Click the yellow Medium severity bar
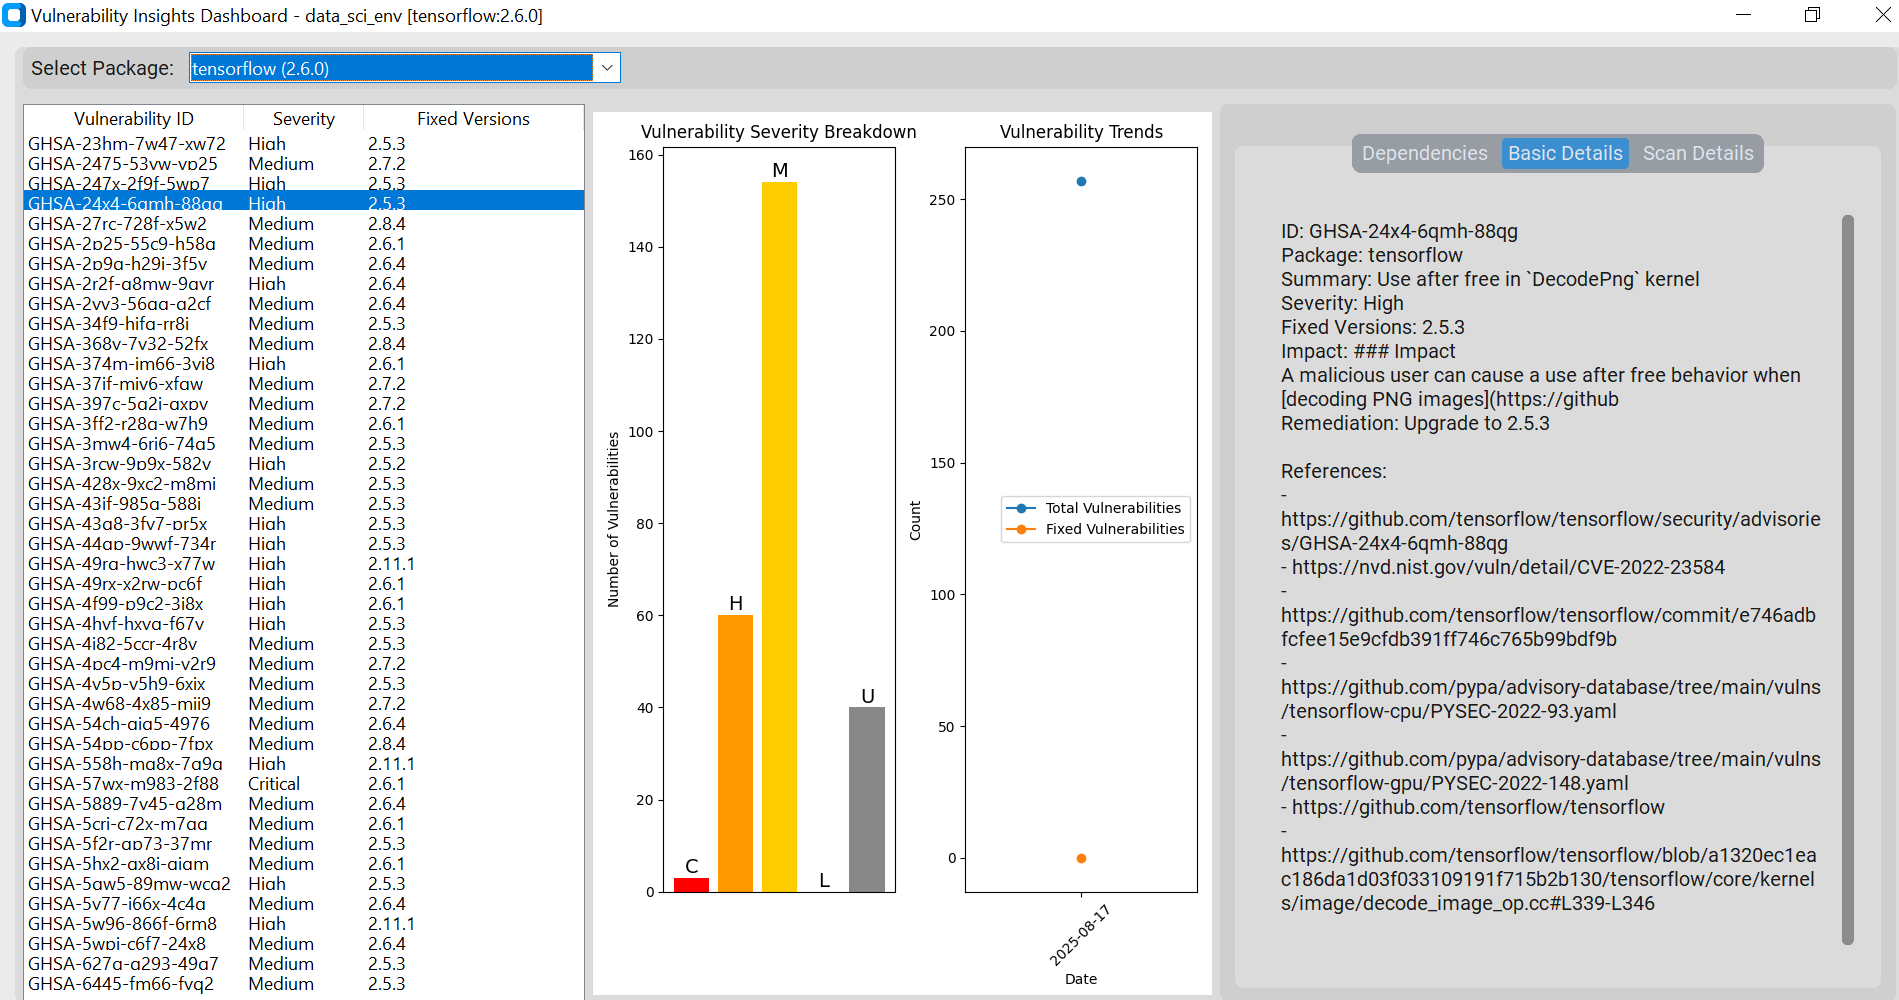 (x=779, y=537)
